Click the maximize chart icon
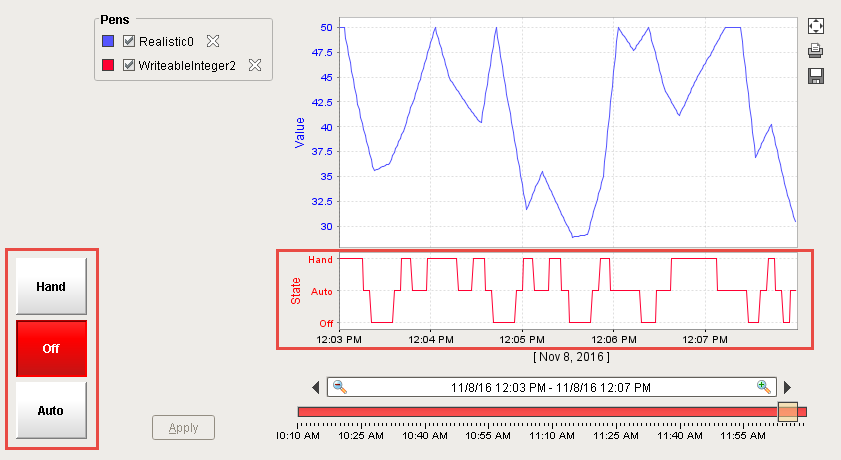The width and height of the screenshot is (841, 460). pos(816,28)
